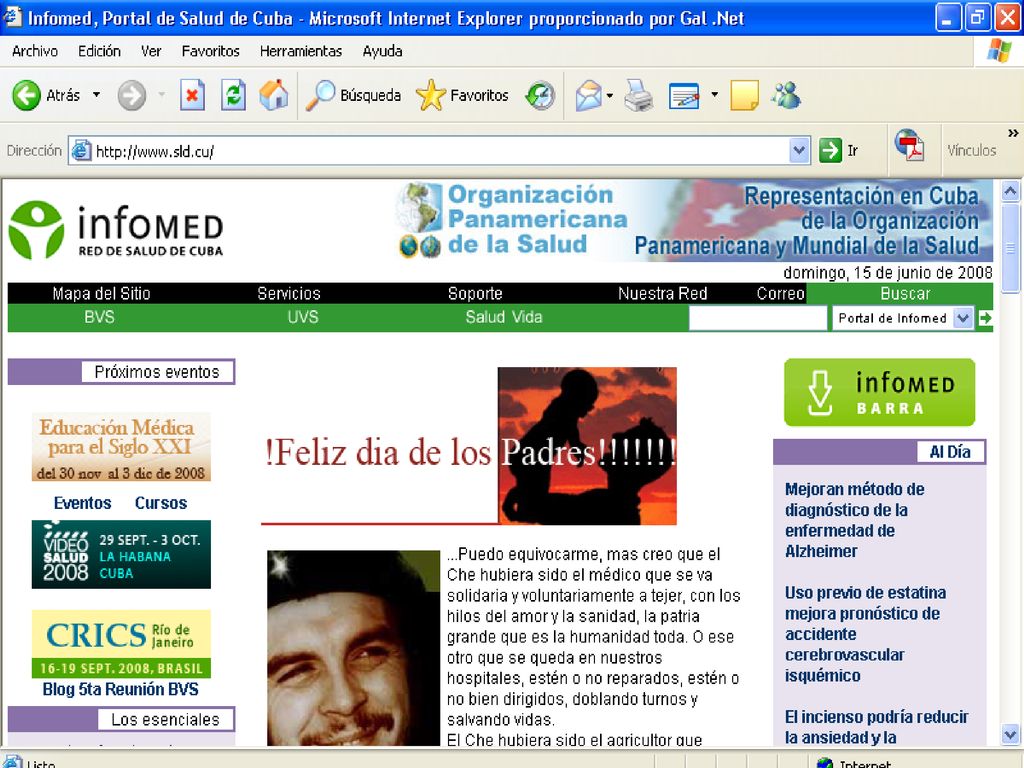Open the Archivo menu
Screen dimensions: 1024x768
point(35,51)
